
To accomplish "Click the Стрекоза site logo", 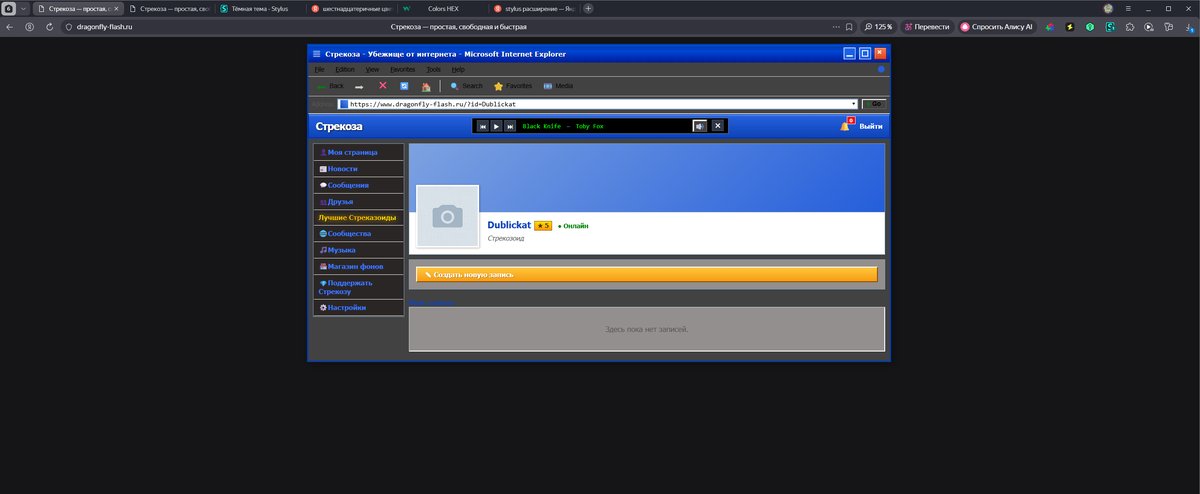I will pyautogui.click(x=339, y=127).
